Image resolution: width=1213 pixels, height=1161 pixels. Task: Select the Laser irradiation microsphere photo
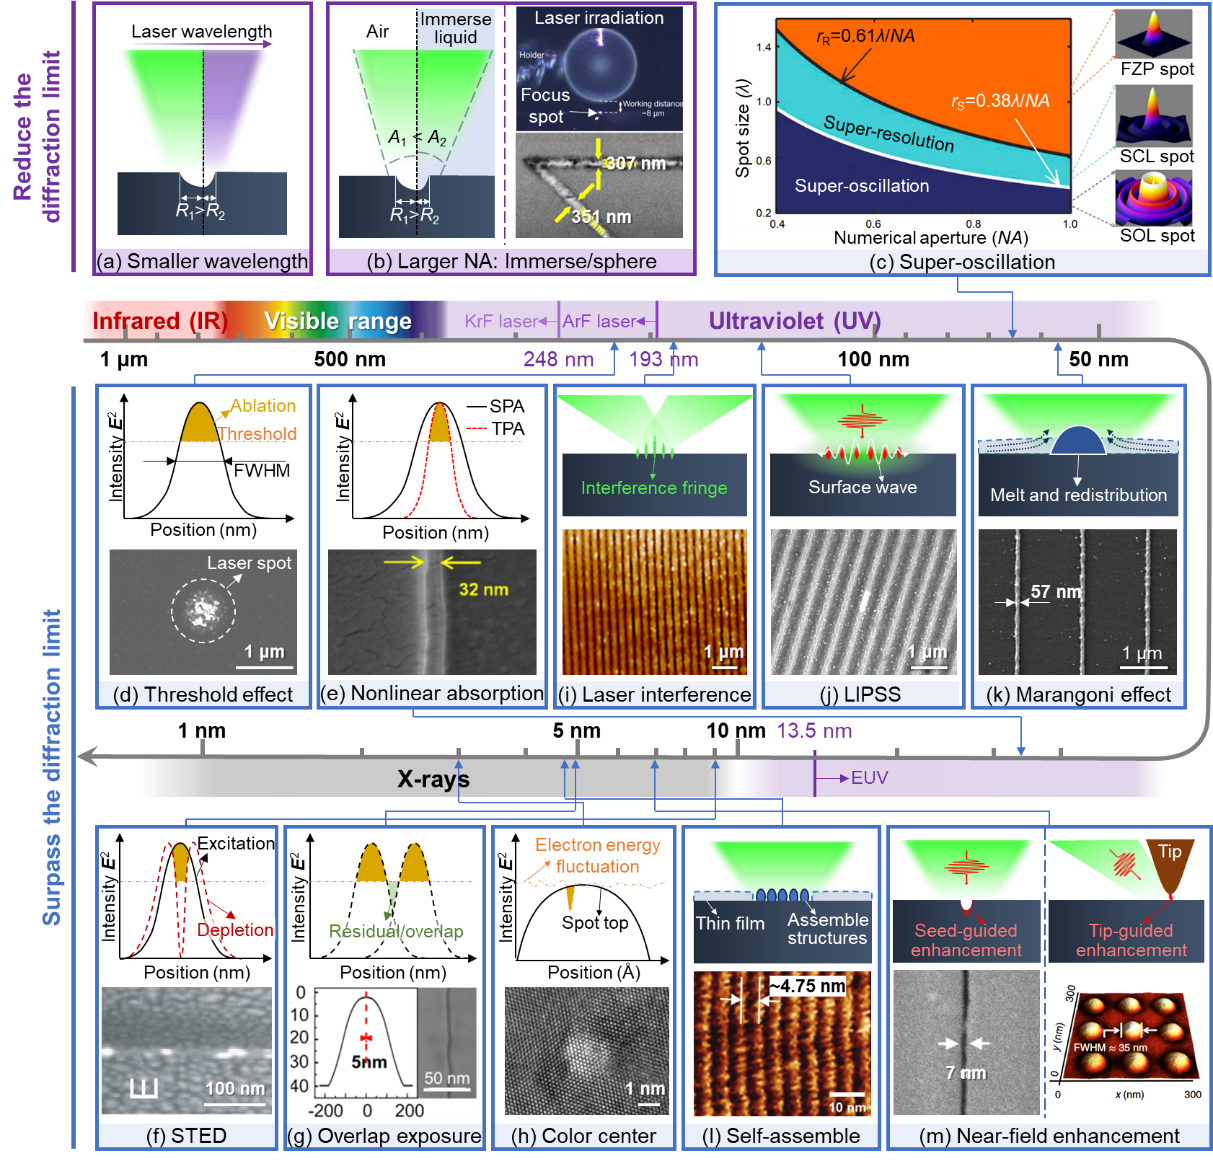[599, 69]
